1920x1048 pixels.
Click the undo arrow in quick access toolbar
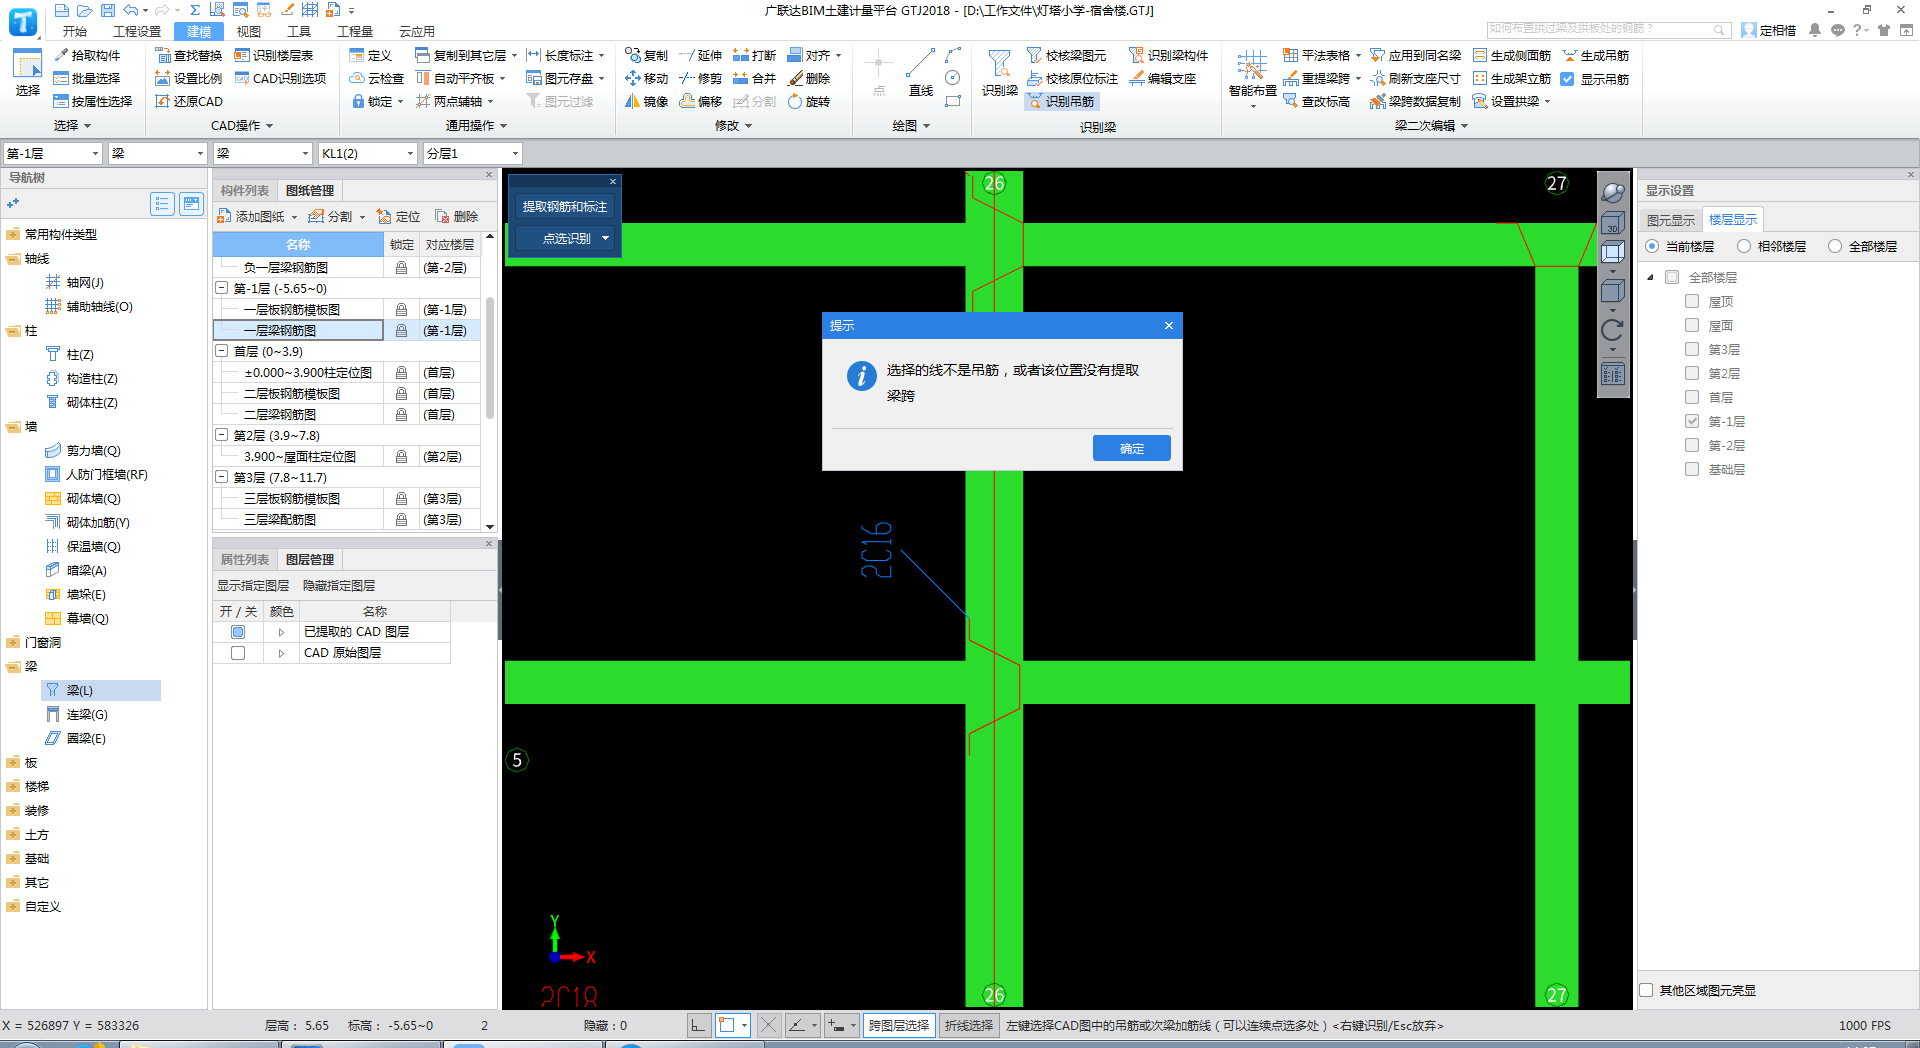[x=130, y=10]
